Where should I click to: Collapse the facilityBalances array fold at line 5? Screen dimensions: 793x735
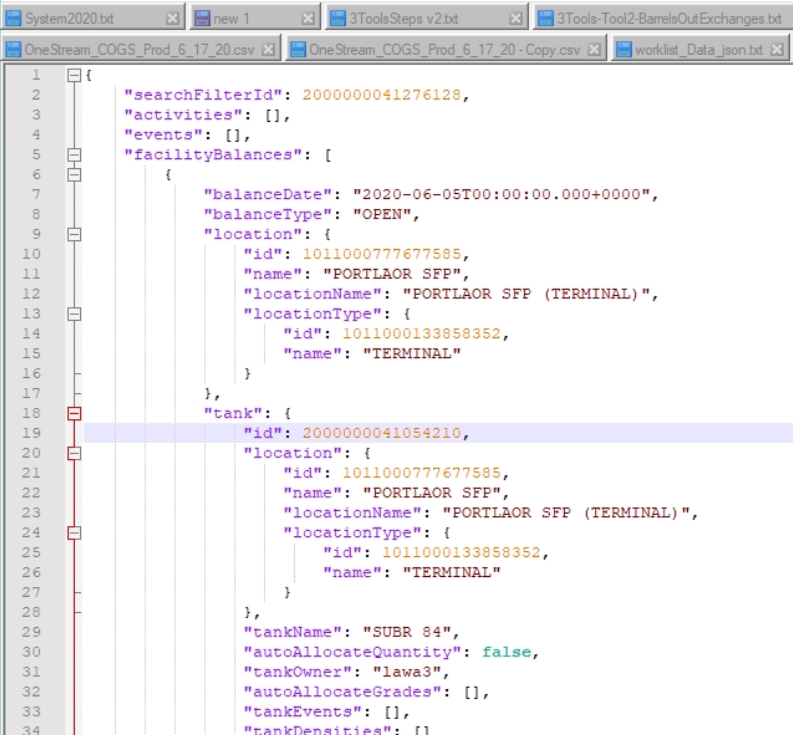click(x=74, y=155)
